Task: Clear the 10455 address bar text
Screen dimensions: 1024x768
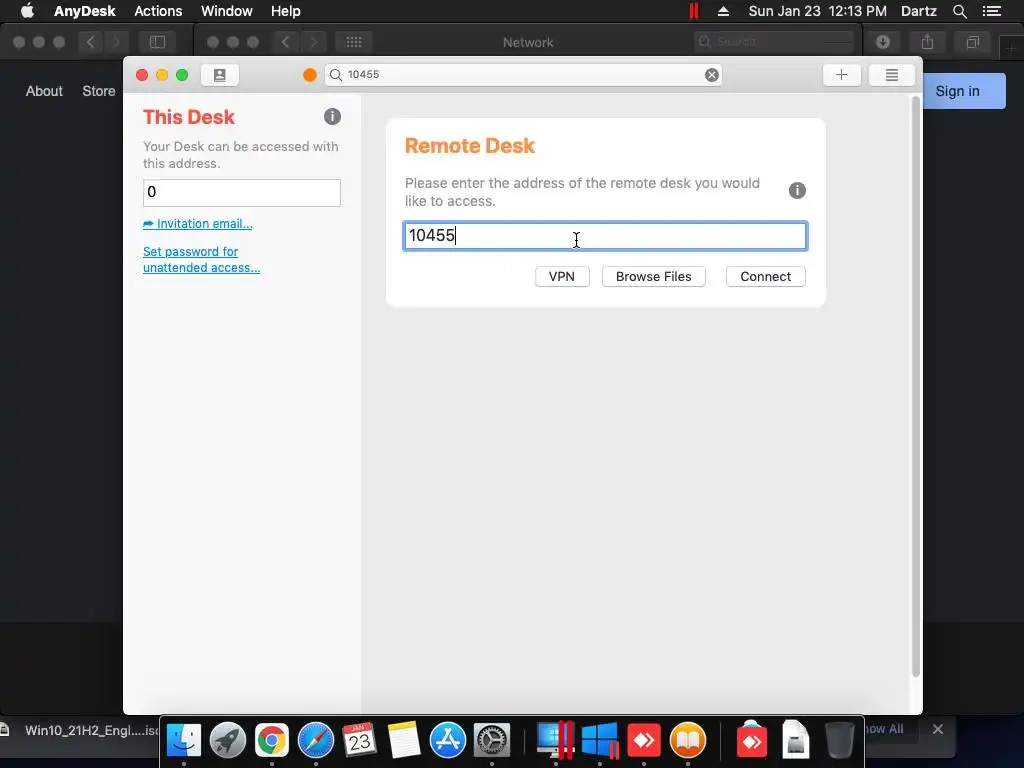Action: (712, 75)
